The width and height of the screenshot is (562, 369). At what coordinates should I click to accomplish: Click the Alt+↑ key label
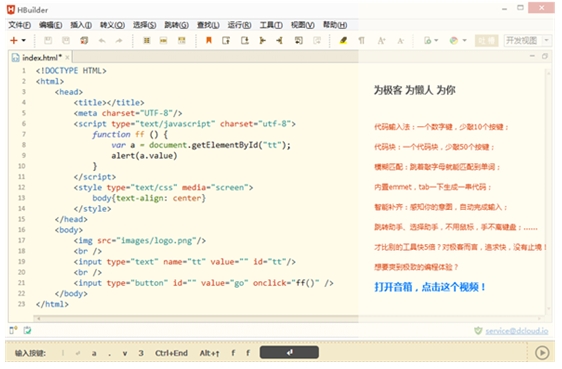click(209, 353)
